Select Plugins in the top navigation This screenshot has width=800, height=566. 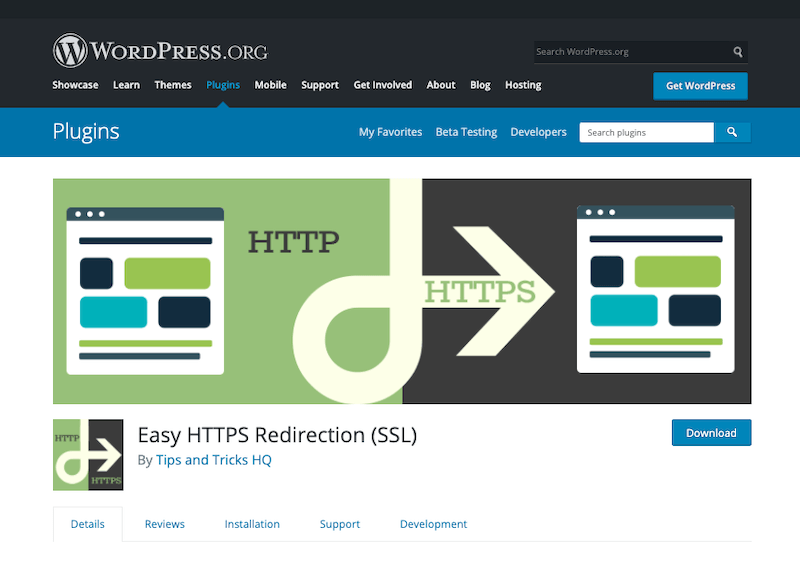[223, 85]
